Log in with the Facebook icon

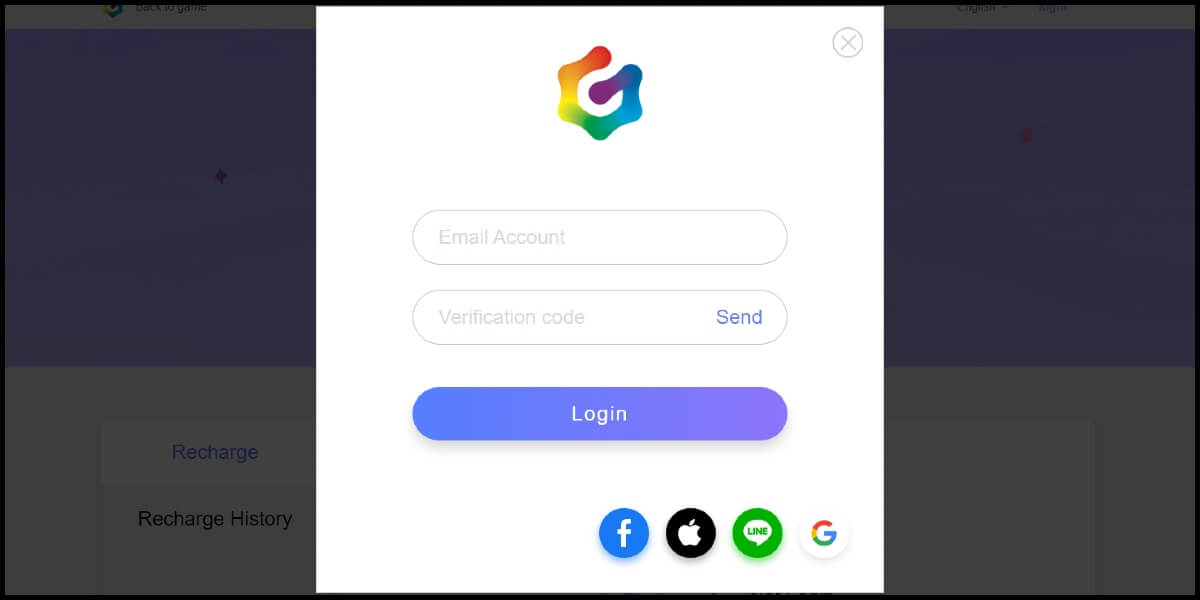point(624,533)
